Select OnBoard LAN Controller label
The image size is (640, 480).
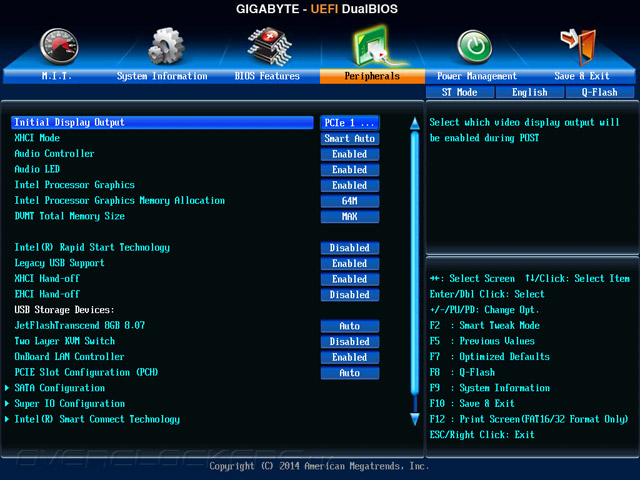click(x=69, y=356)
